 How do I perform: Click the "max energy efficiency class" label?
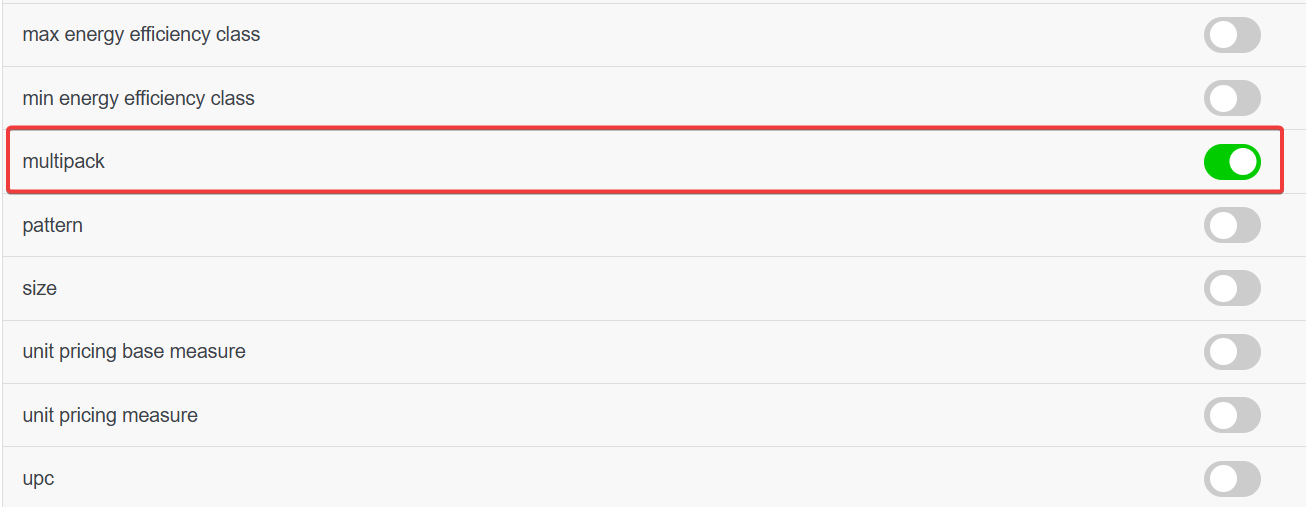coord(141,35)
